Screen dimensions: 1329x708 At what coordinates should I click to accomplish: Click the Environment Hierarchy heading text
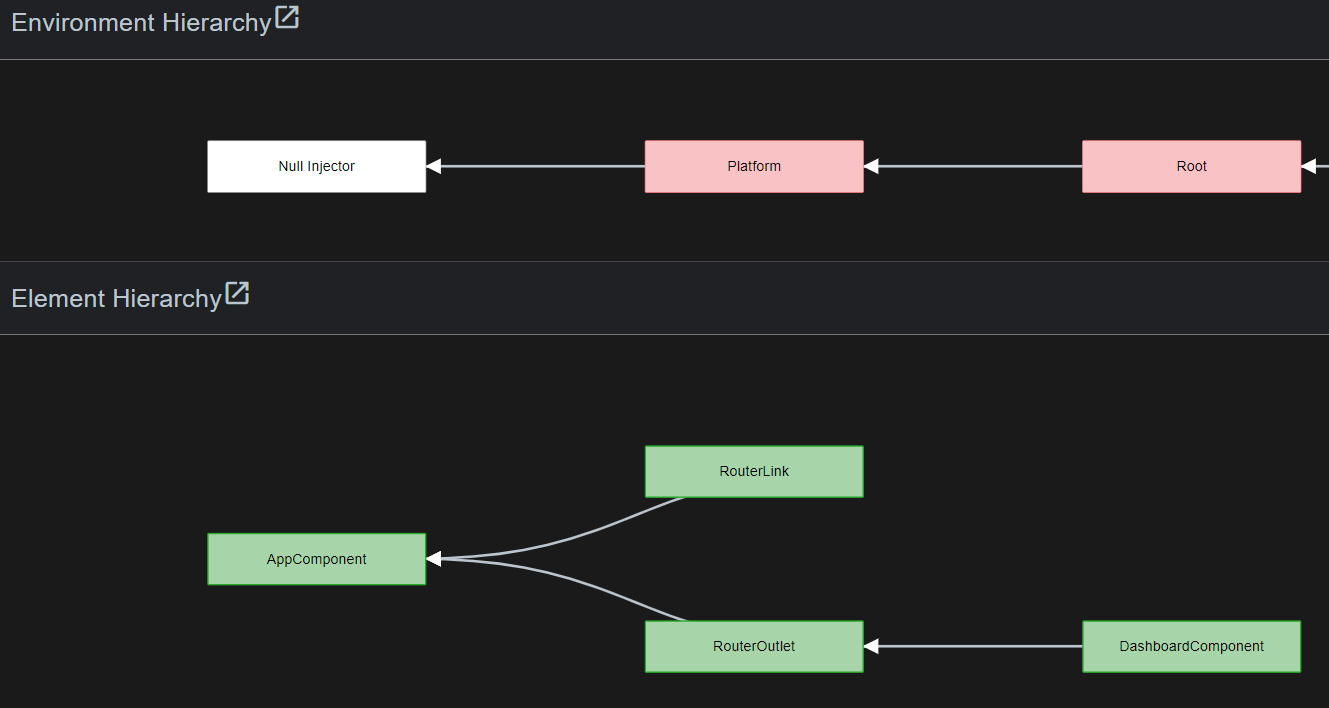pyautogui.click(x=141, y=22)
